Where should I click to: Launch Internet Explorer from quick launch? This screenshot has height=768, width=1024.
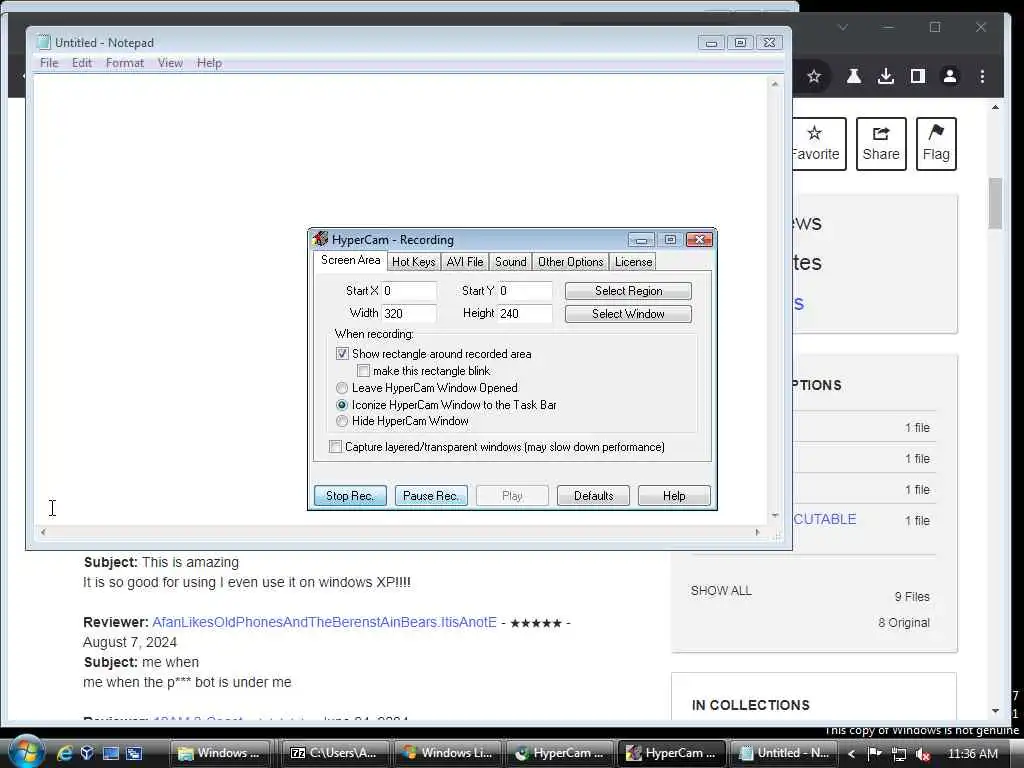64,753
